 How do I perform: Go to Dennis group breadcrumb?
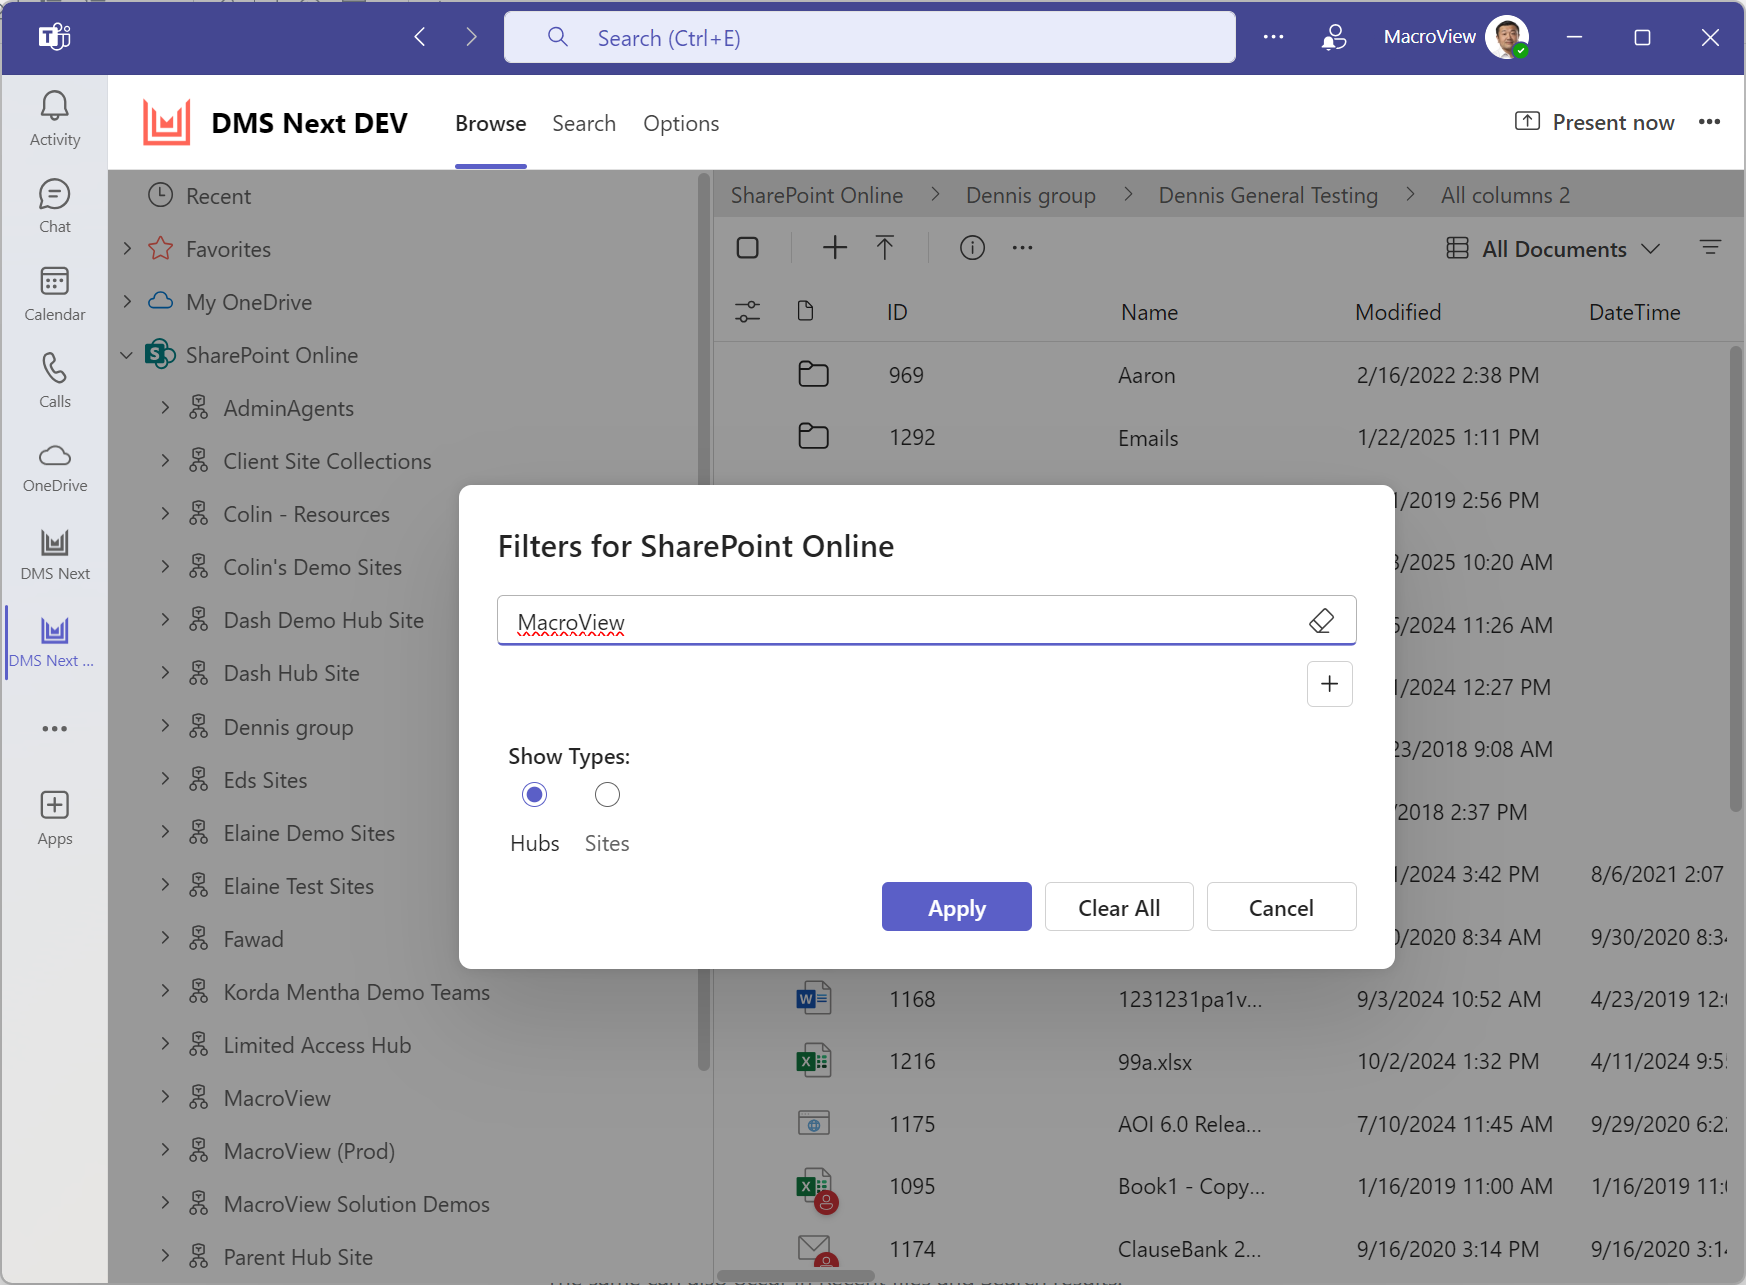click(x=1030, y=195)
